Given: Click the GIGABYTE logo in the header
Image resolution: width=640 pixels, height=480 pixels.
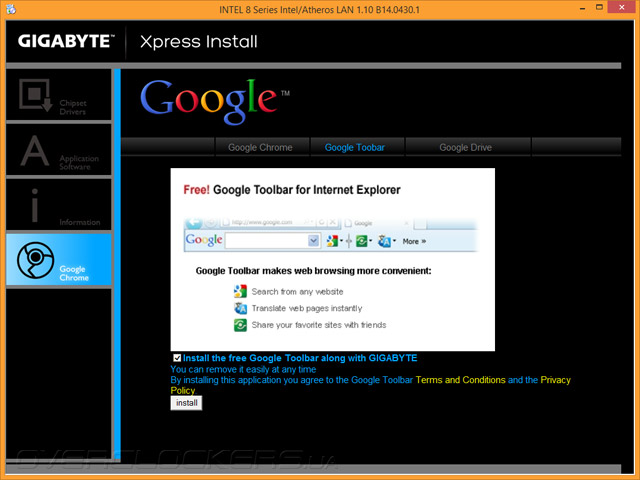Looking at the screenshot, I should point(66,41).
